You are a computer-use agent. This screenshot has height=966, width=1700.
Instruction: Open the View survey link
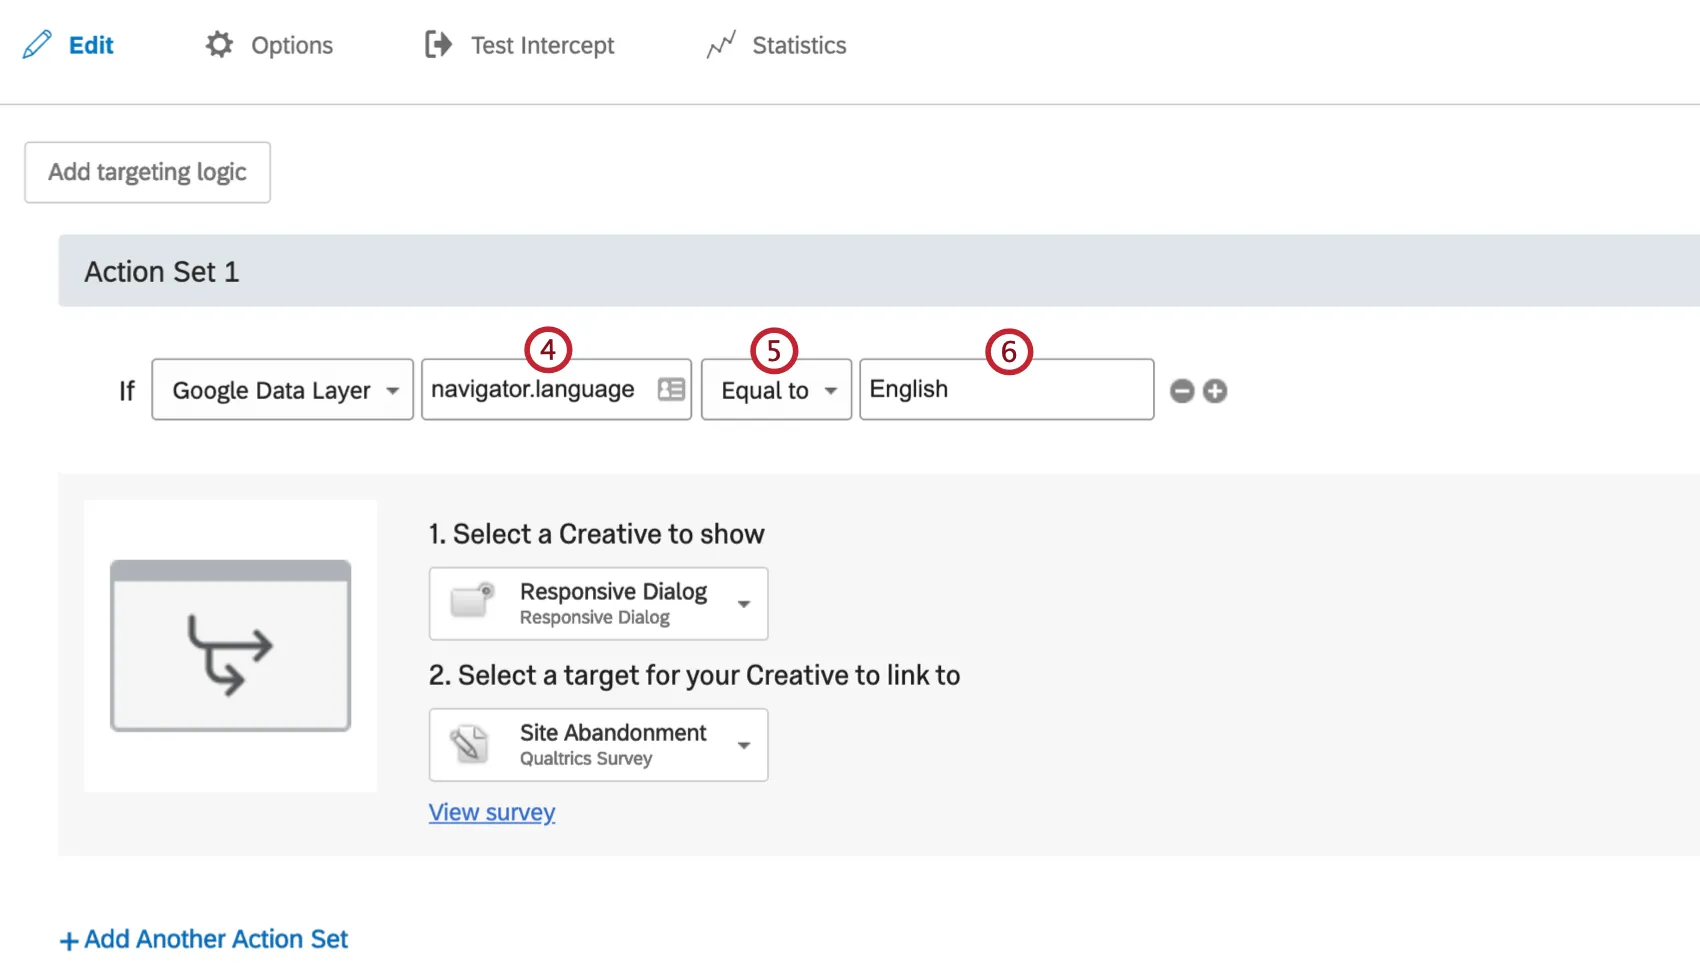pyautogui.click(x=491, y=812)
